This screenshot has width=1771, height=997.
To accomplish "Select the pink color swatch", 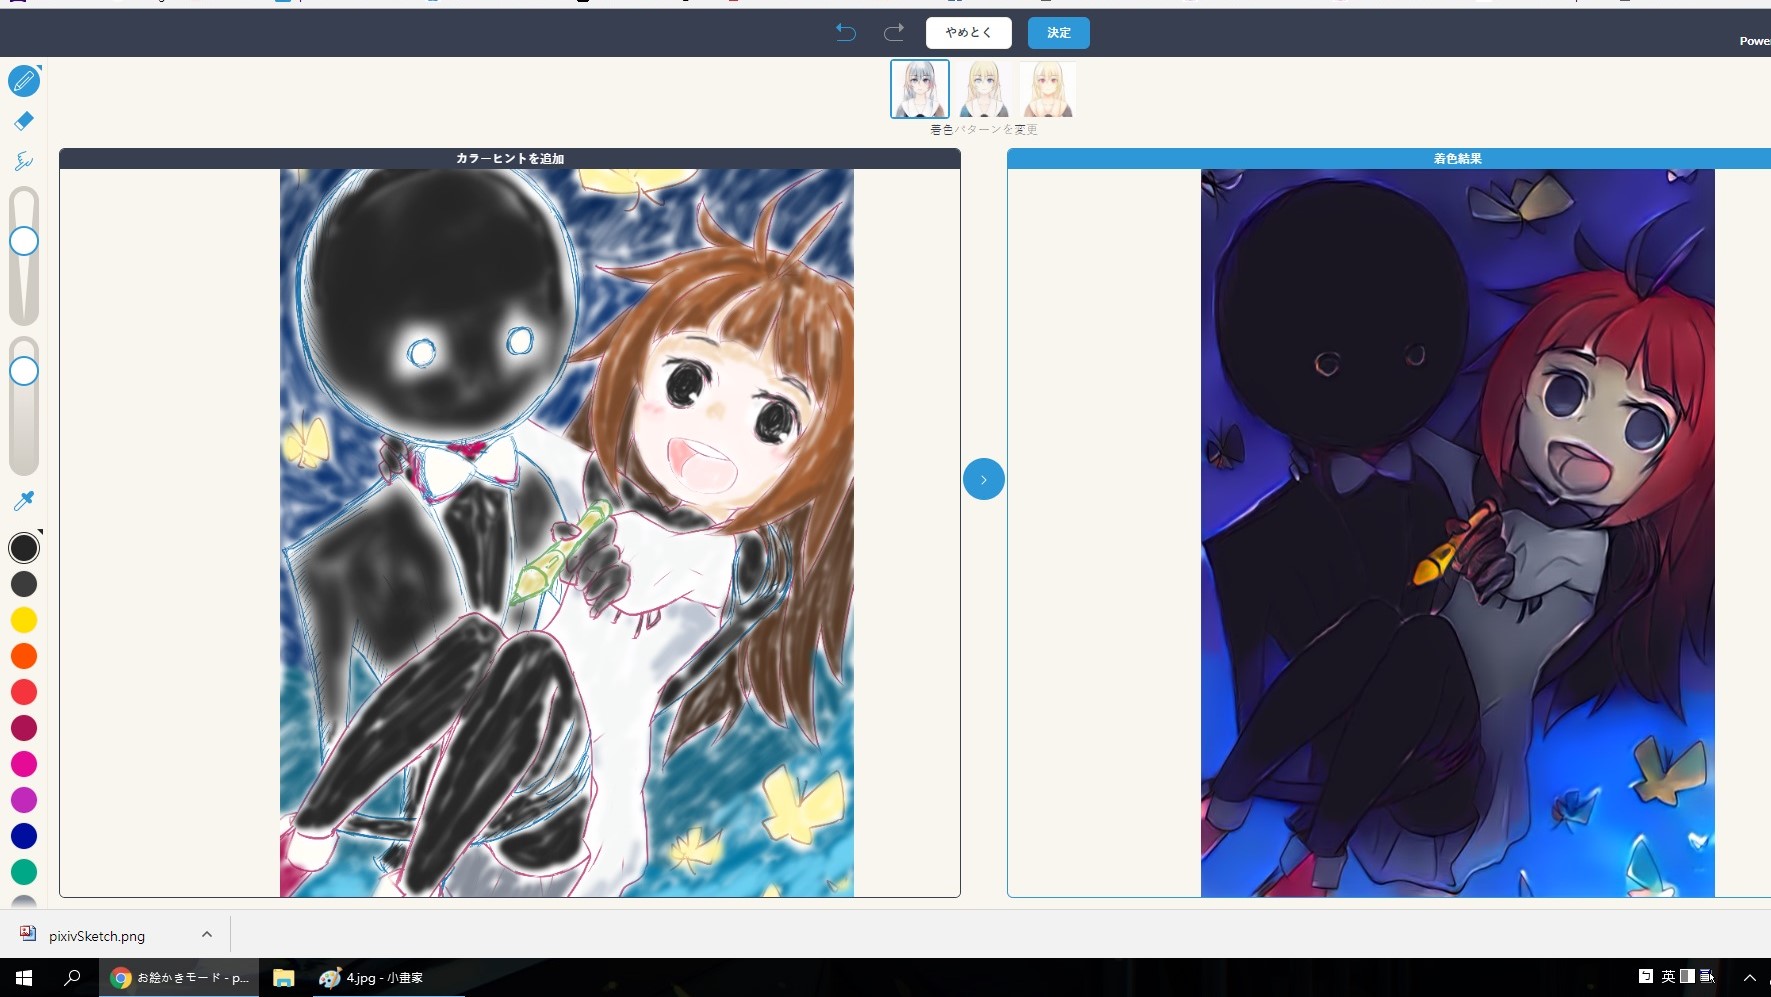I will [24, 765].
